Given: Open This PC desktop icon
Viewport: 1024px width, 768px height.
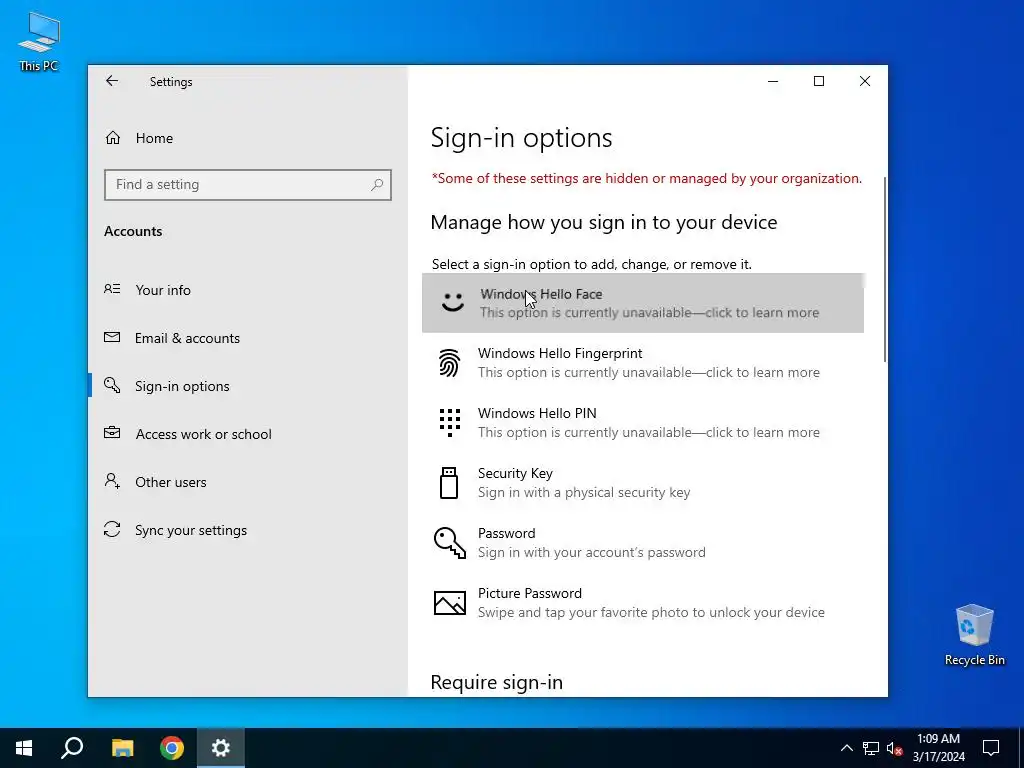Looking at the screenshot, I should coord(39,41).
